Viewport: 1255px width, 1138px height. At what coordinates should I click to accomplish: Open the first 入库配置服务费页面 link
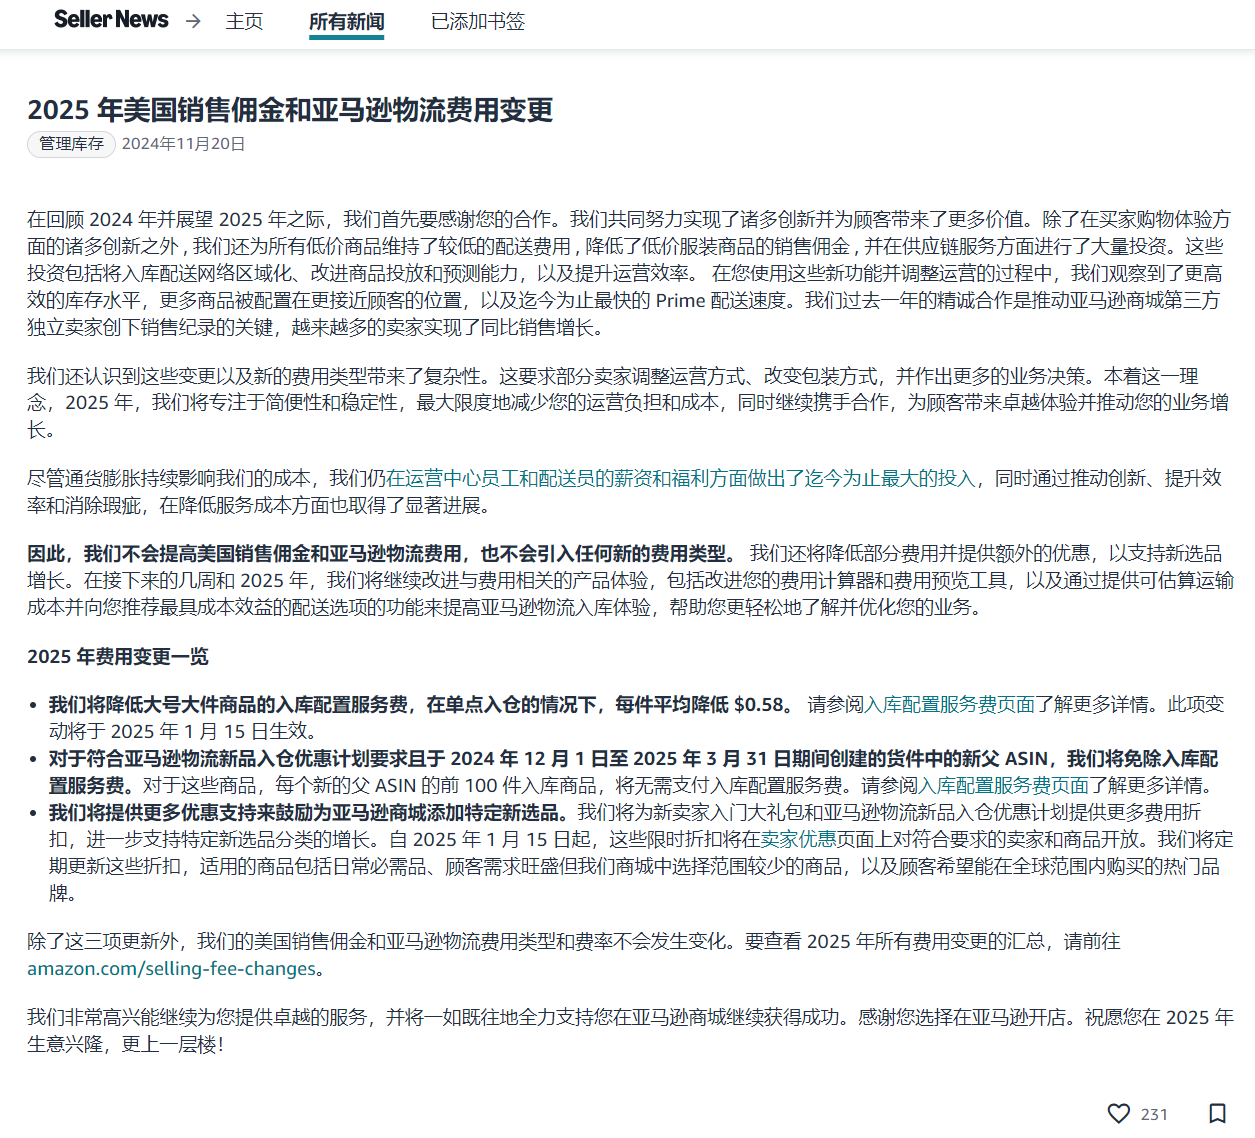tap(949, 705)
